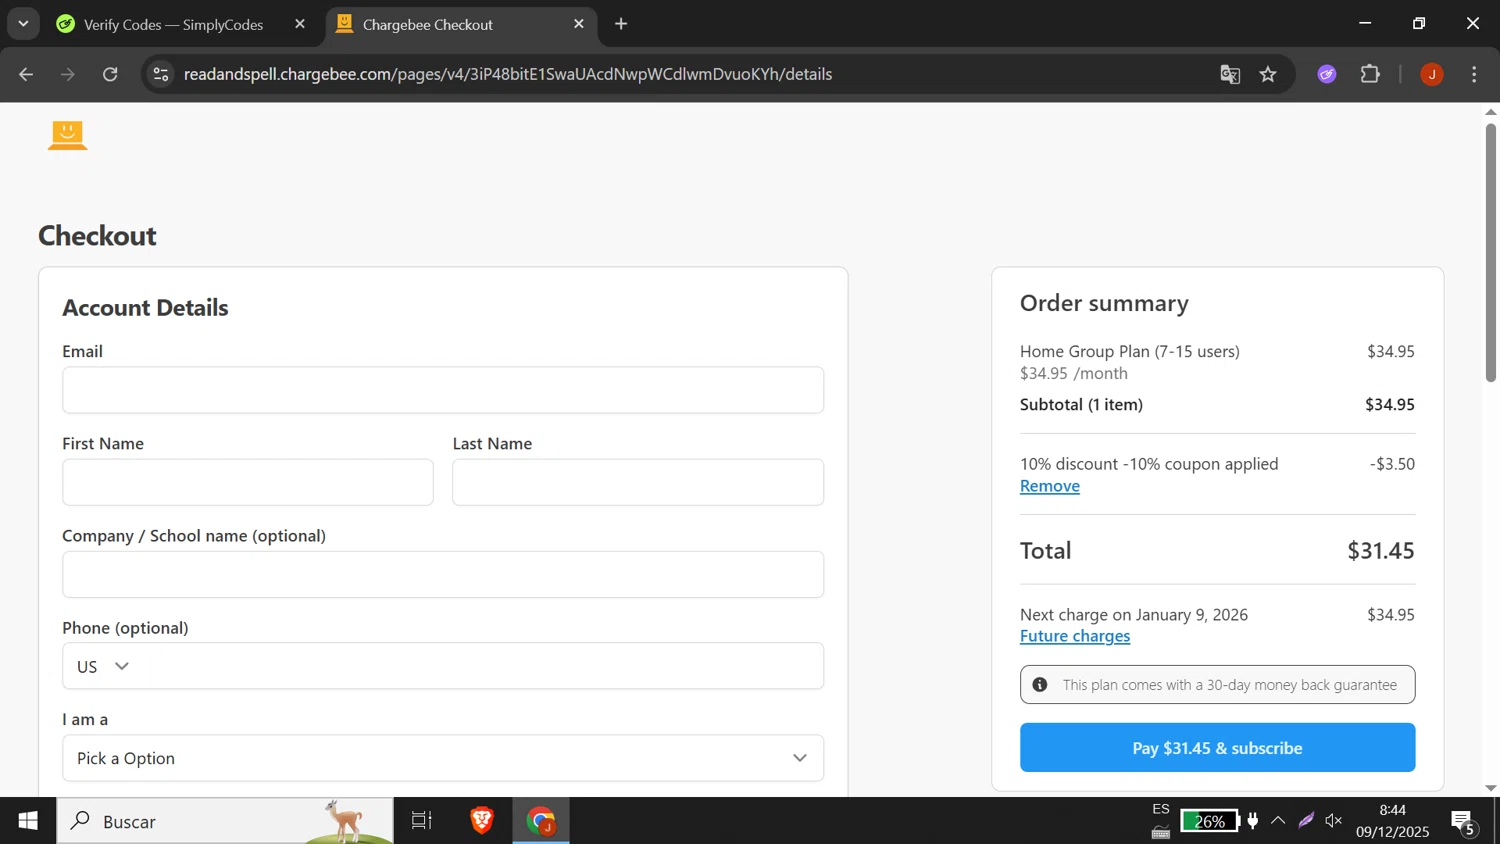The width and height of the screenshot is (1500, 844).
Task: Click the battery 26% indicator
Action: [1209, 821]
